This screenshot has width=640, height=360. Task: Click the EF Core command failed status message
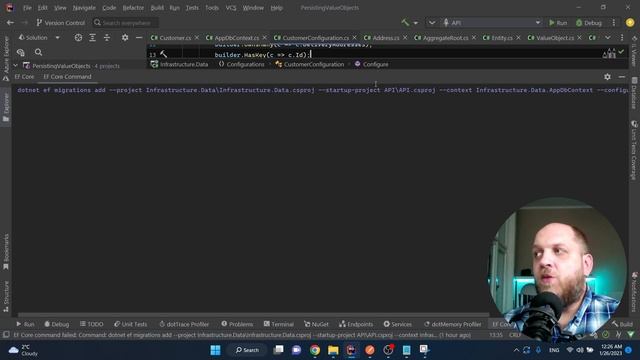pyautogui.click(x=242, y=335)
